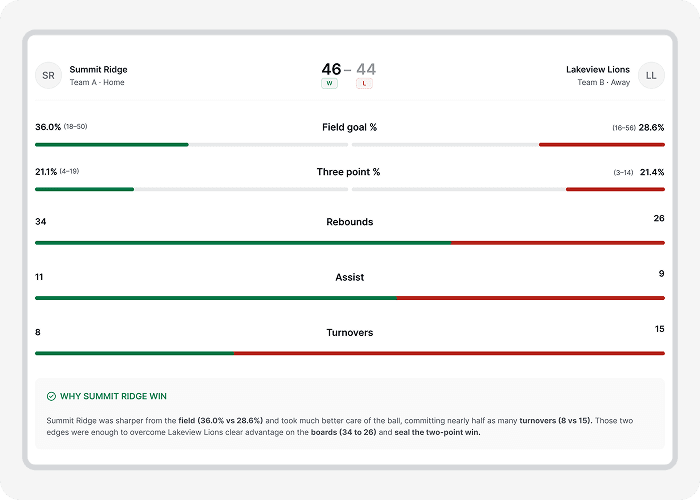
Task: Click the SR team avatar icon
Action: 47,75
